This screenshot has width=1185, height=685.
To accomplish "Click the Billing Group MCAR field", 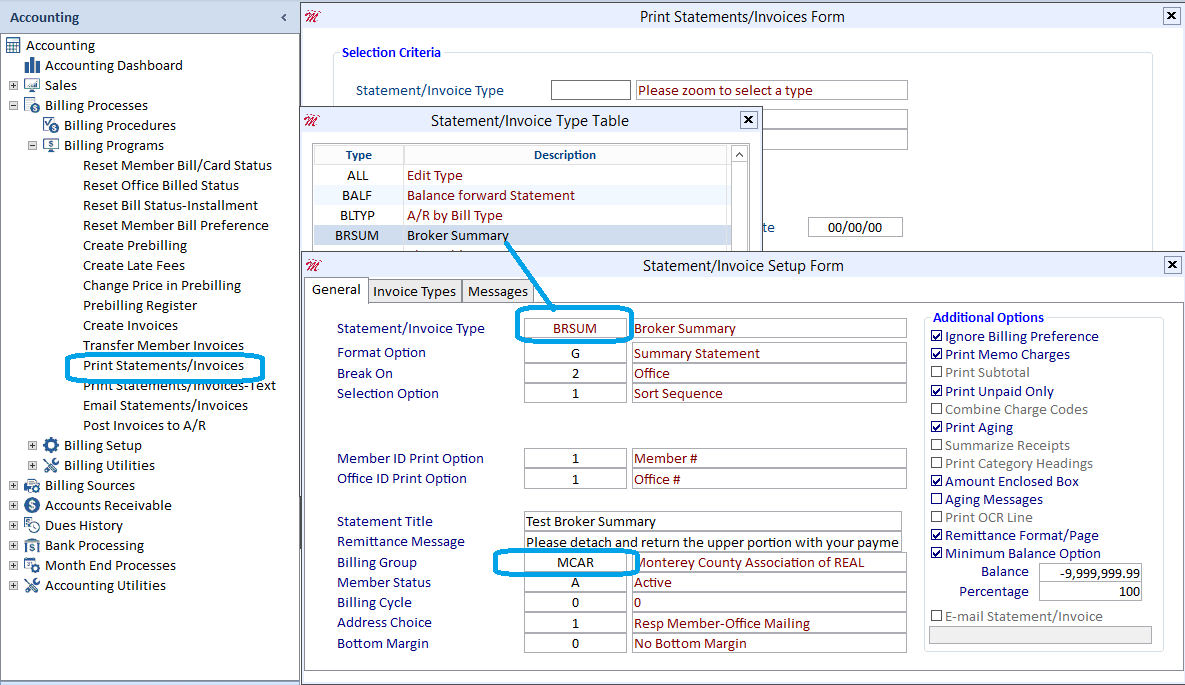I will pos(575,563).
